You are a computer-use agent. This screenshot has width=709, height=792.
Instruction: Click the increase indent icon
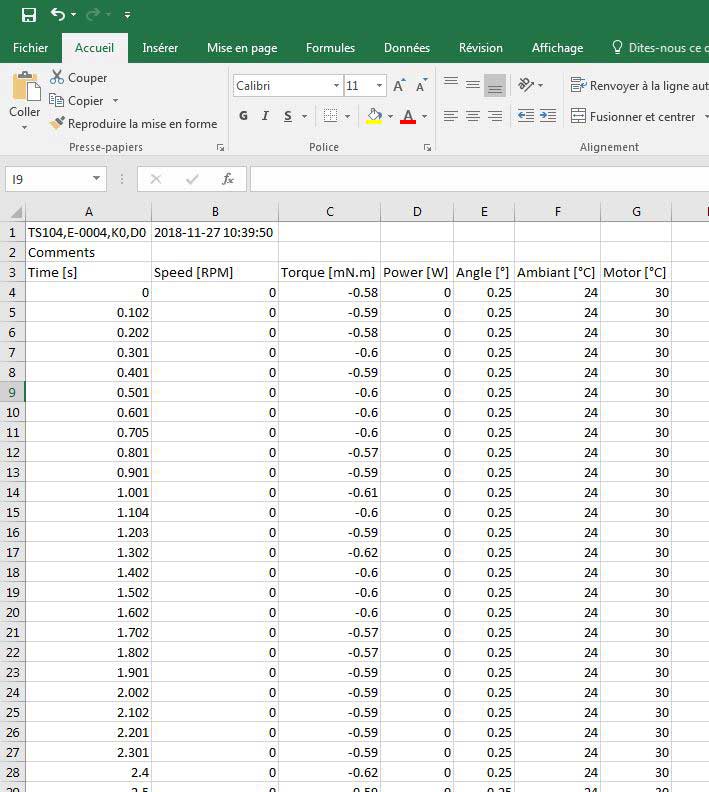548,117
